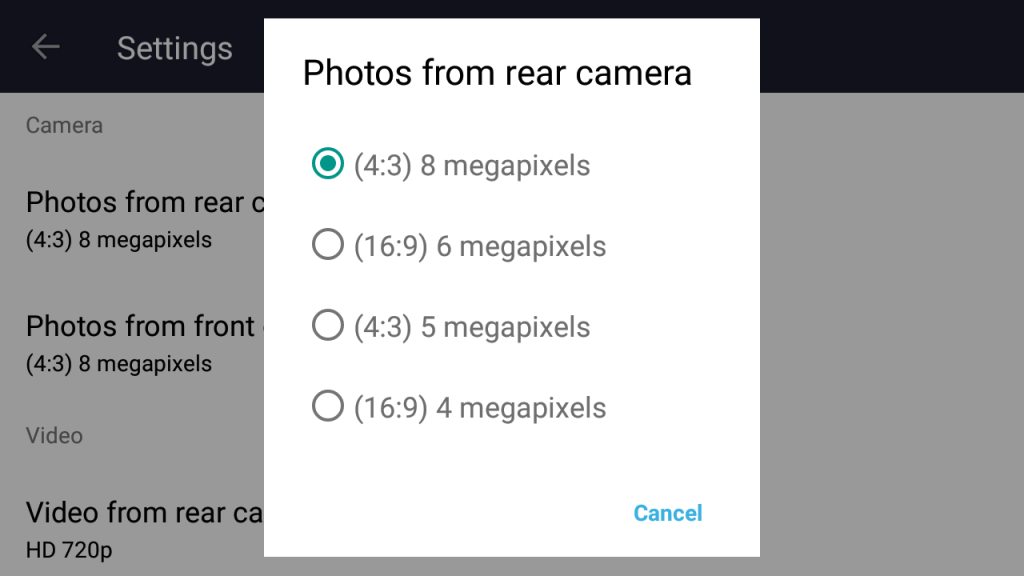Tap the "(16:9) 6 megapixels" option label

point(480,246)
